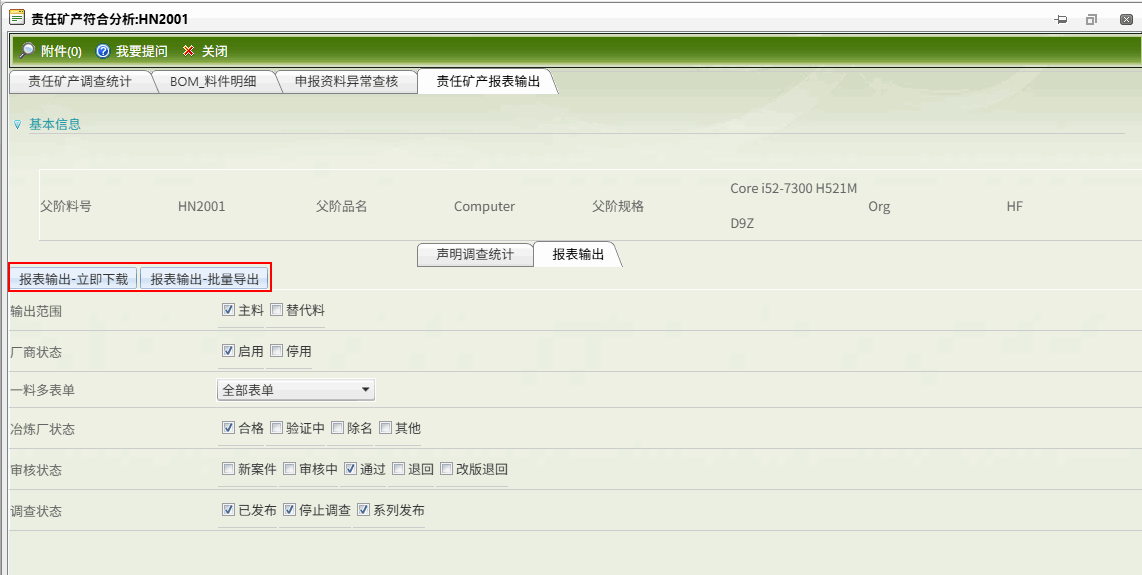Click the red X close icon in toolbar
Viewport: 1142px width, 575px height.
click(x=188, y=51)
